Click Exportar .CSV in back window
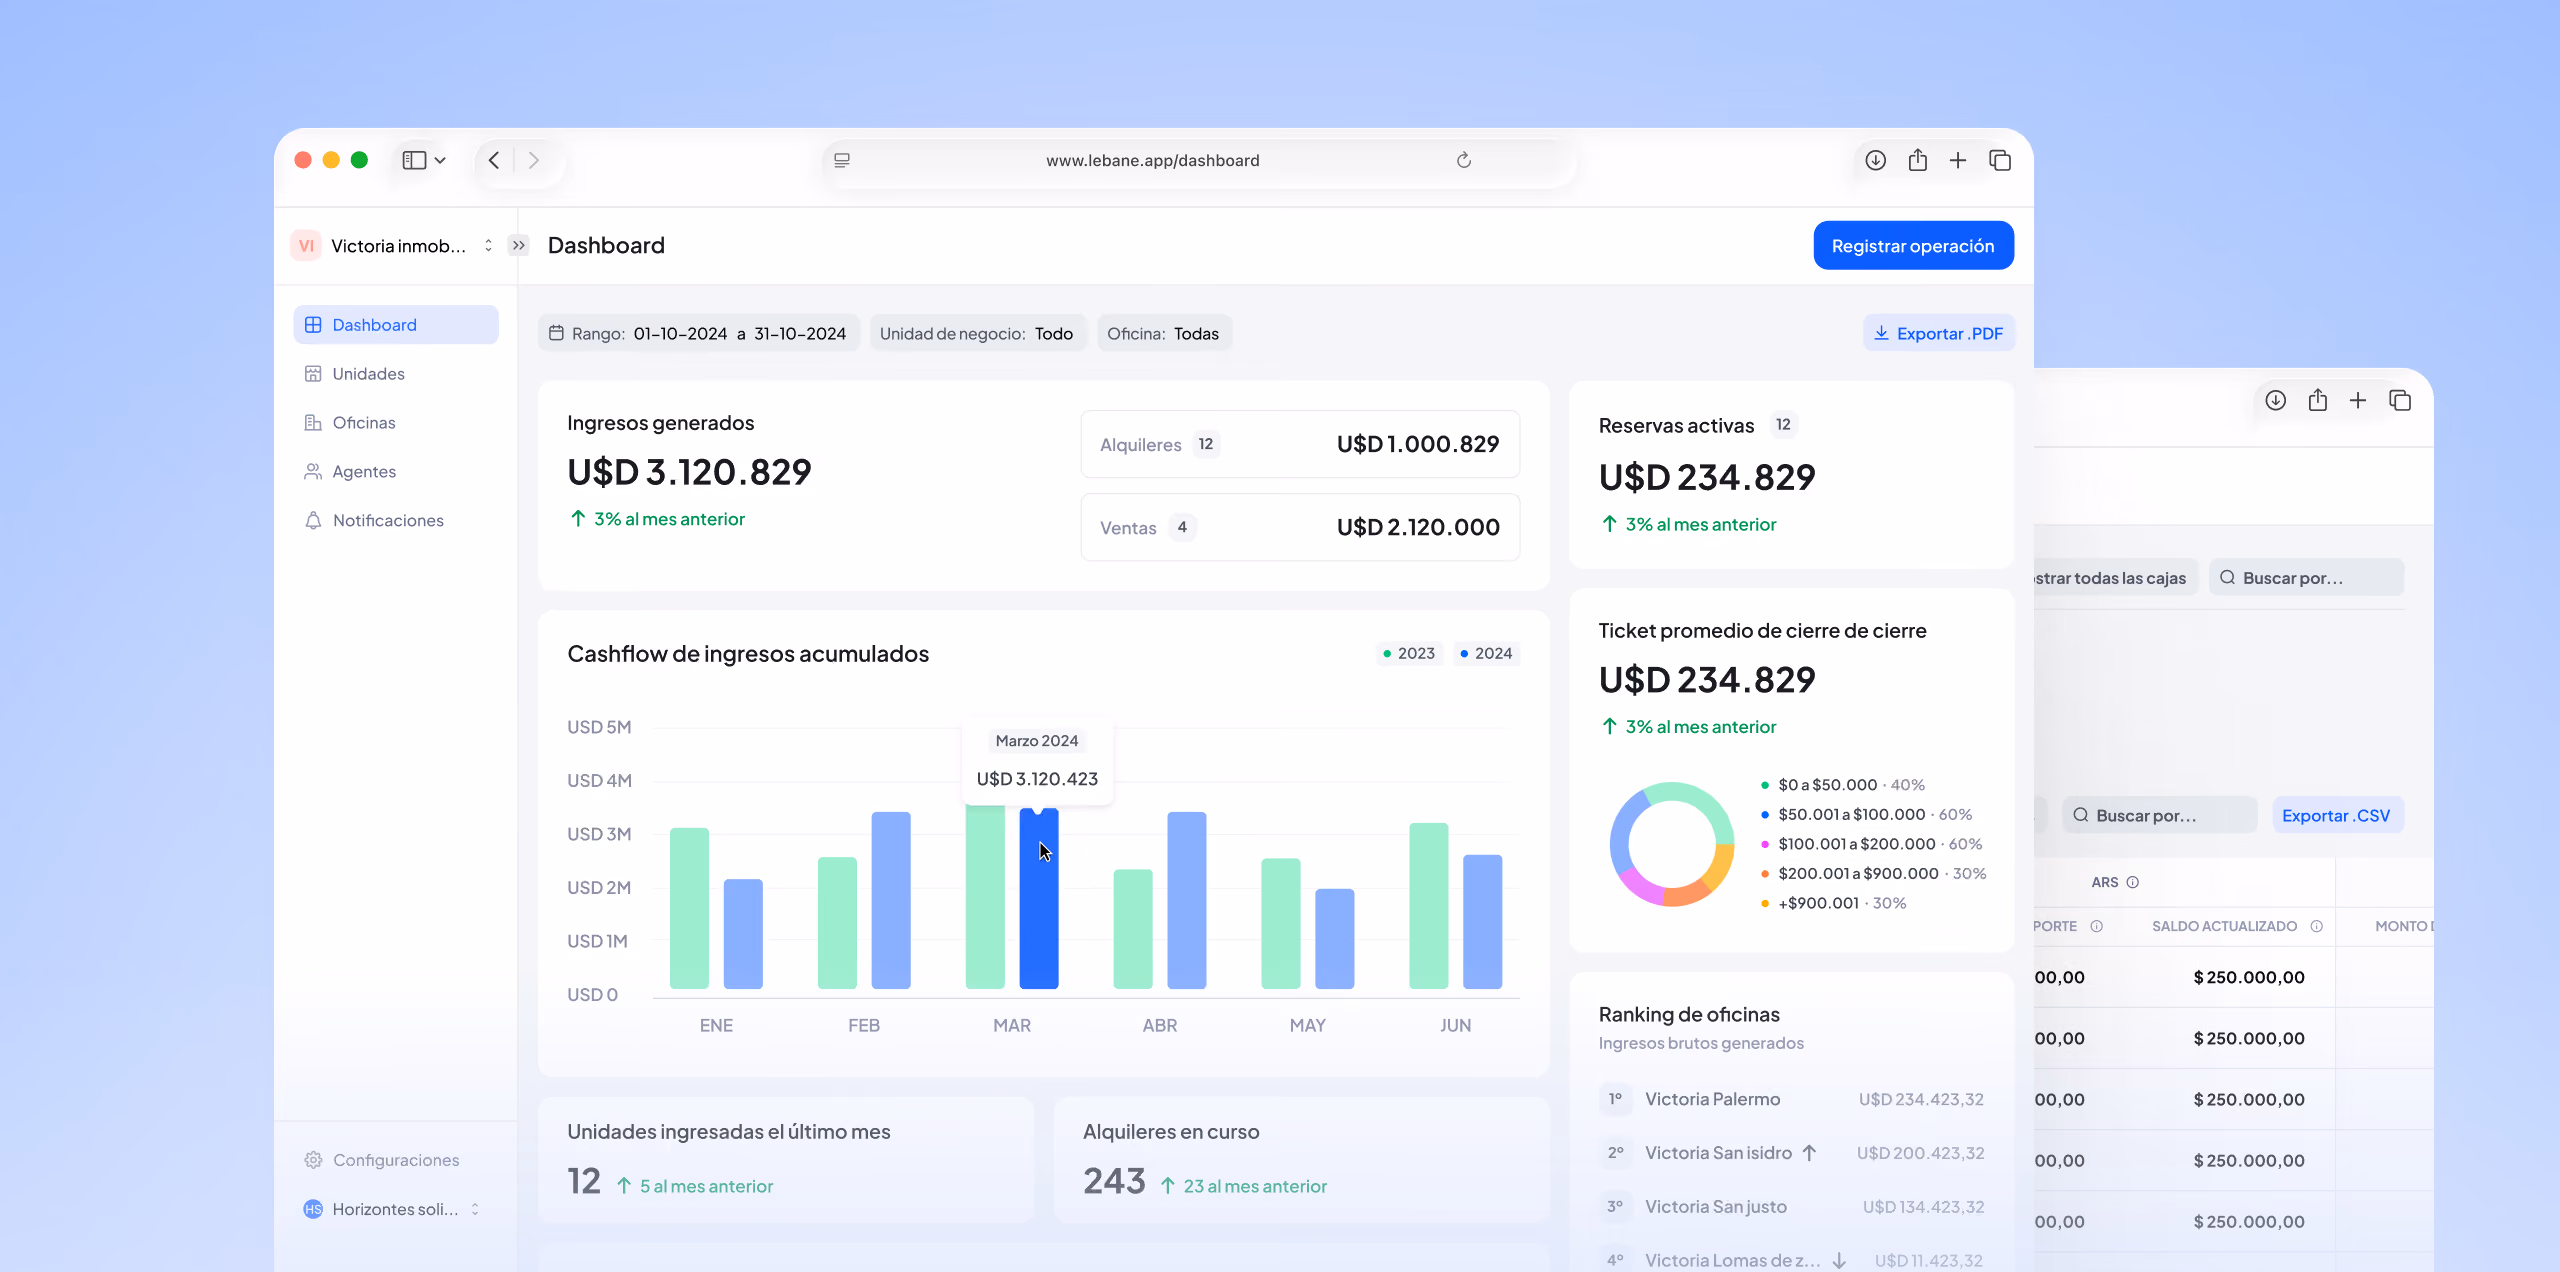The height and width of the screenshot is (1272, 2560). click(2337, 816)
